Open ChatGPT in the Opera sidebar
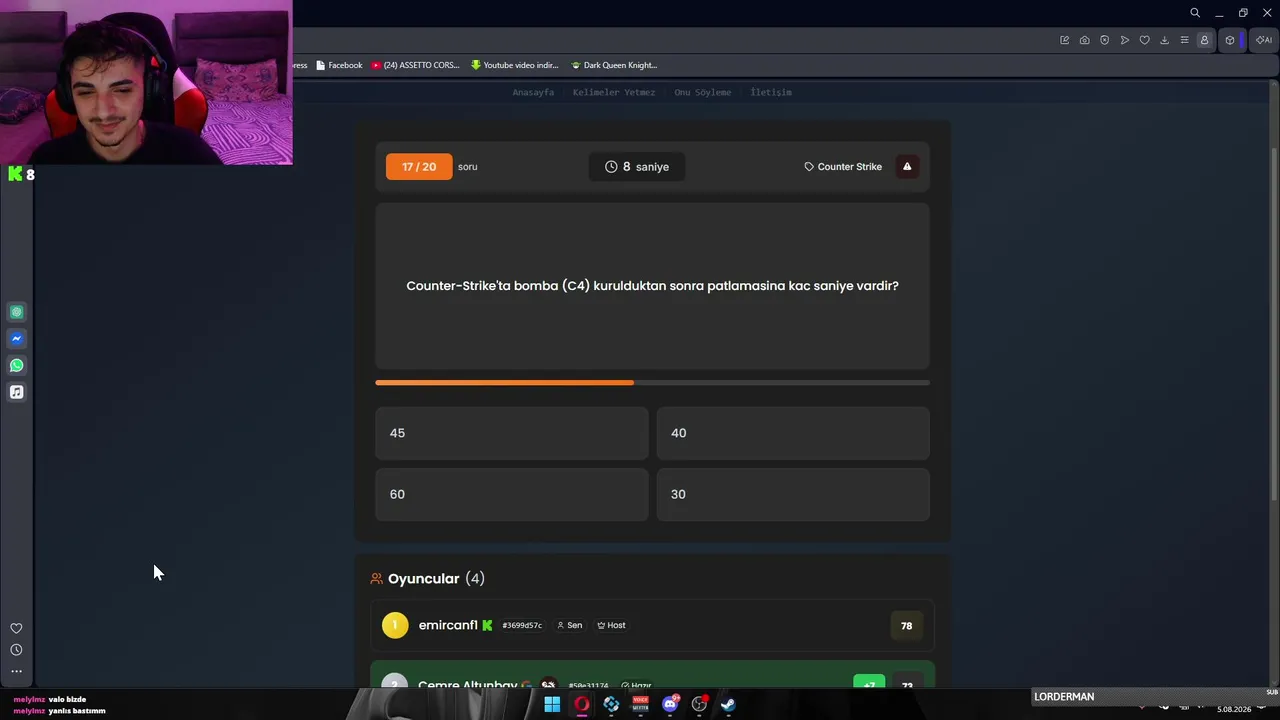 (x=16, y=312)
